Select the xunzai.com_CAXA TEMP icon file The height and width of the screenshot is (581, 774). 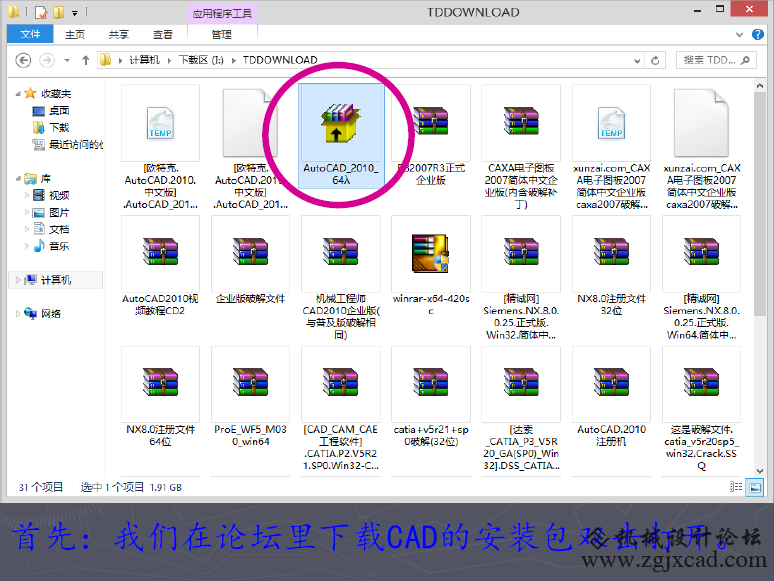coord(611,123)
